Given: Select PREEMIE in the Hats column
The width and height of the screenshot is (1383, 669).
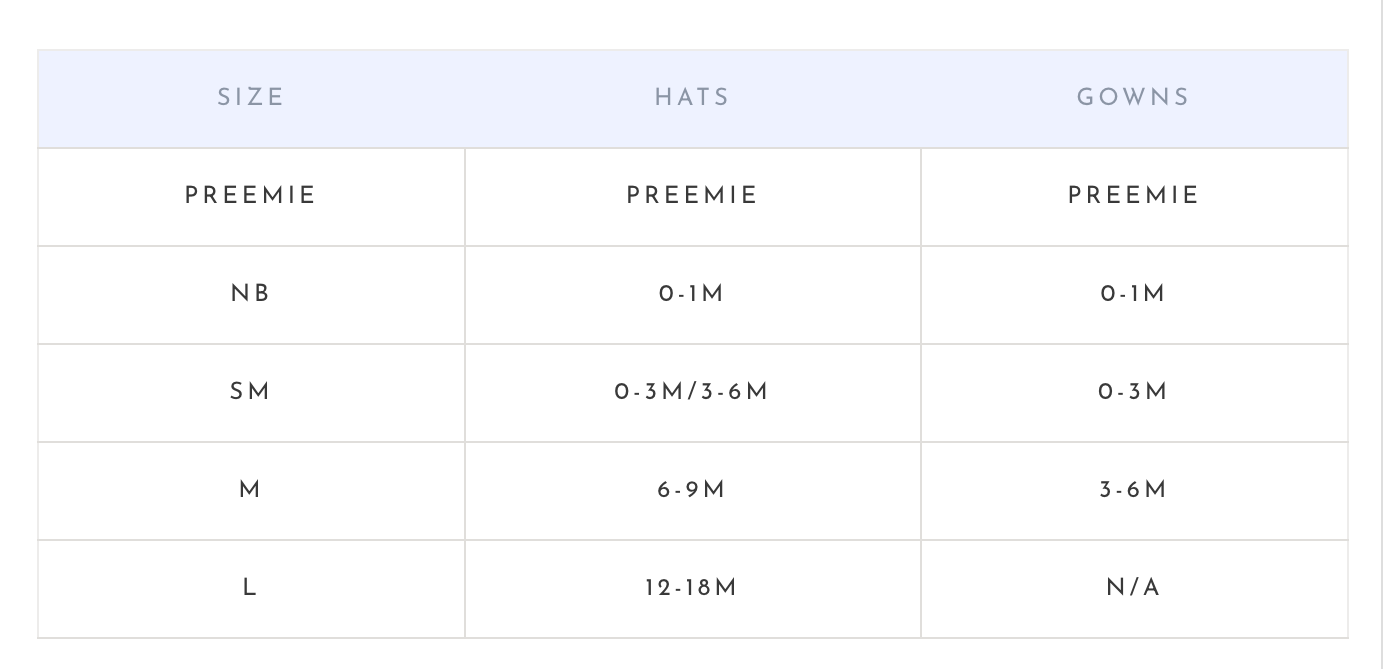Looking at the screenshot, I should pos(692,196).
